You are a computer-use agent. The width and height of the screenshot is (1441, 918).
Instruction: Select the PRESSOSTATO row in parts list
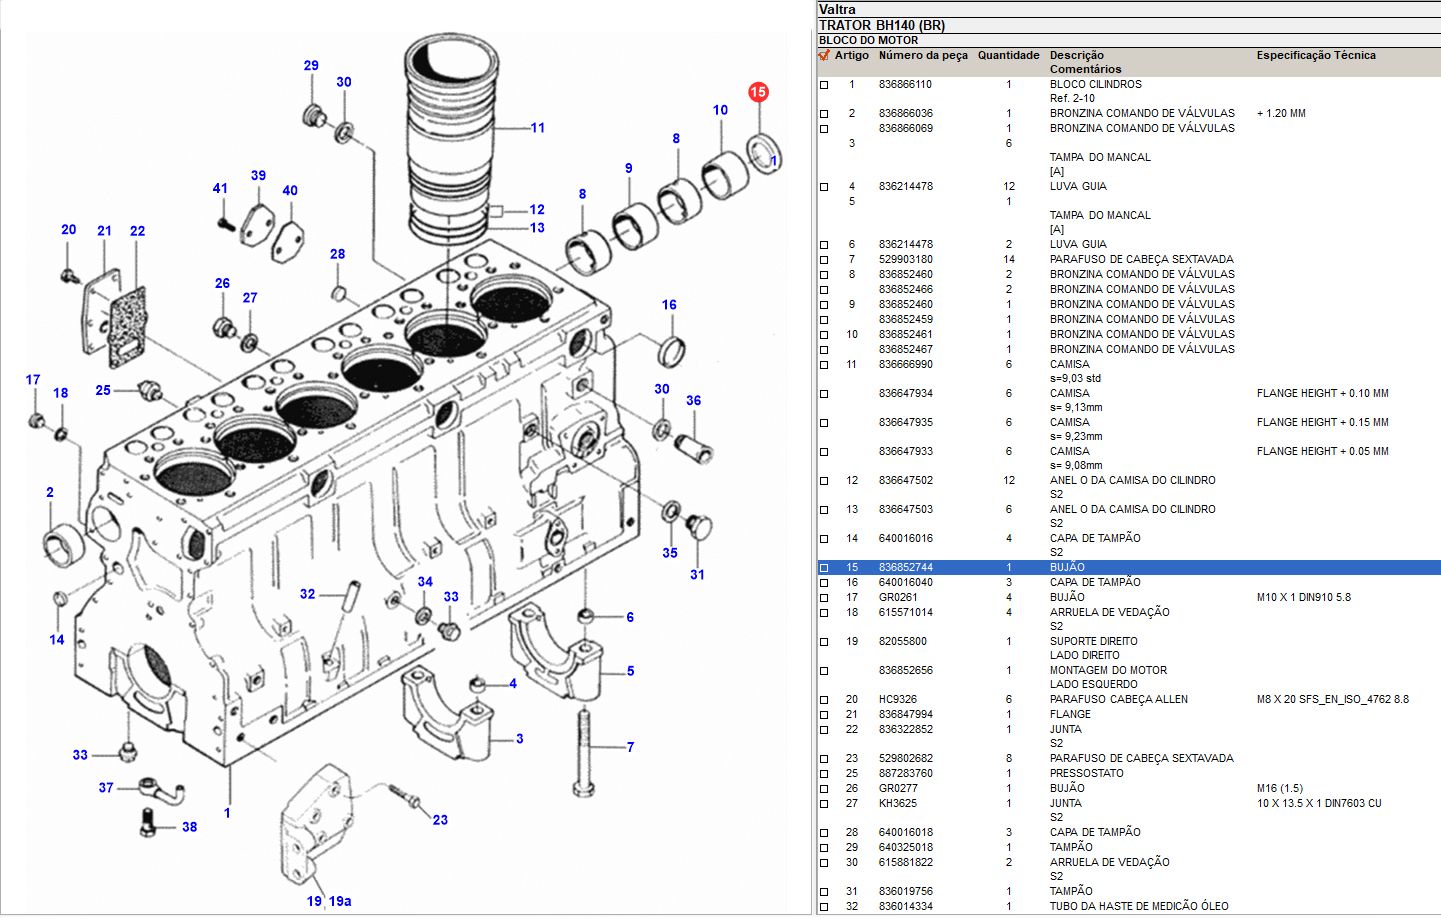tap(1086, 773)
